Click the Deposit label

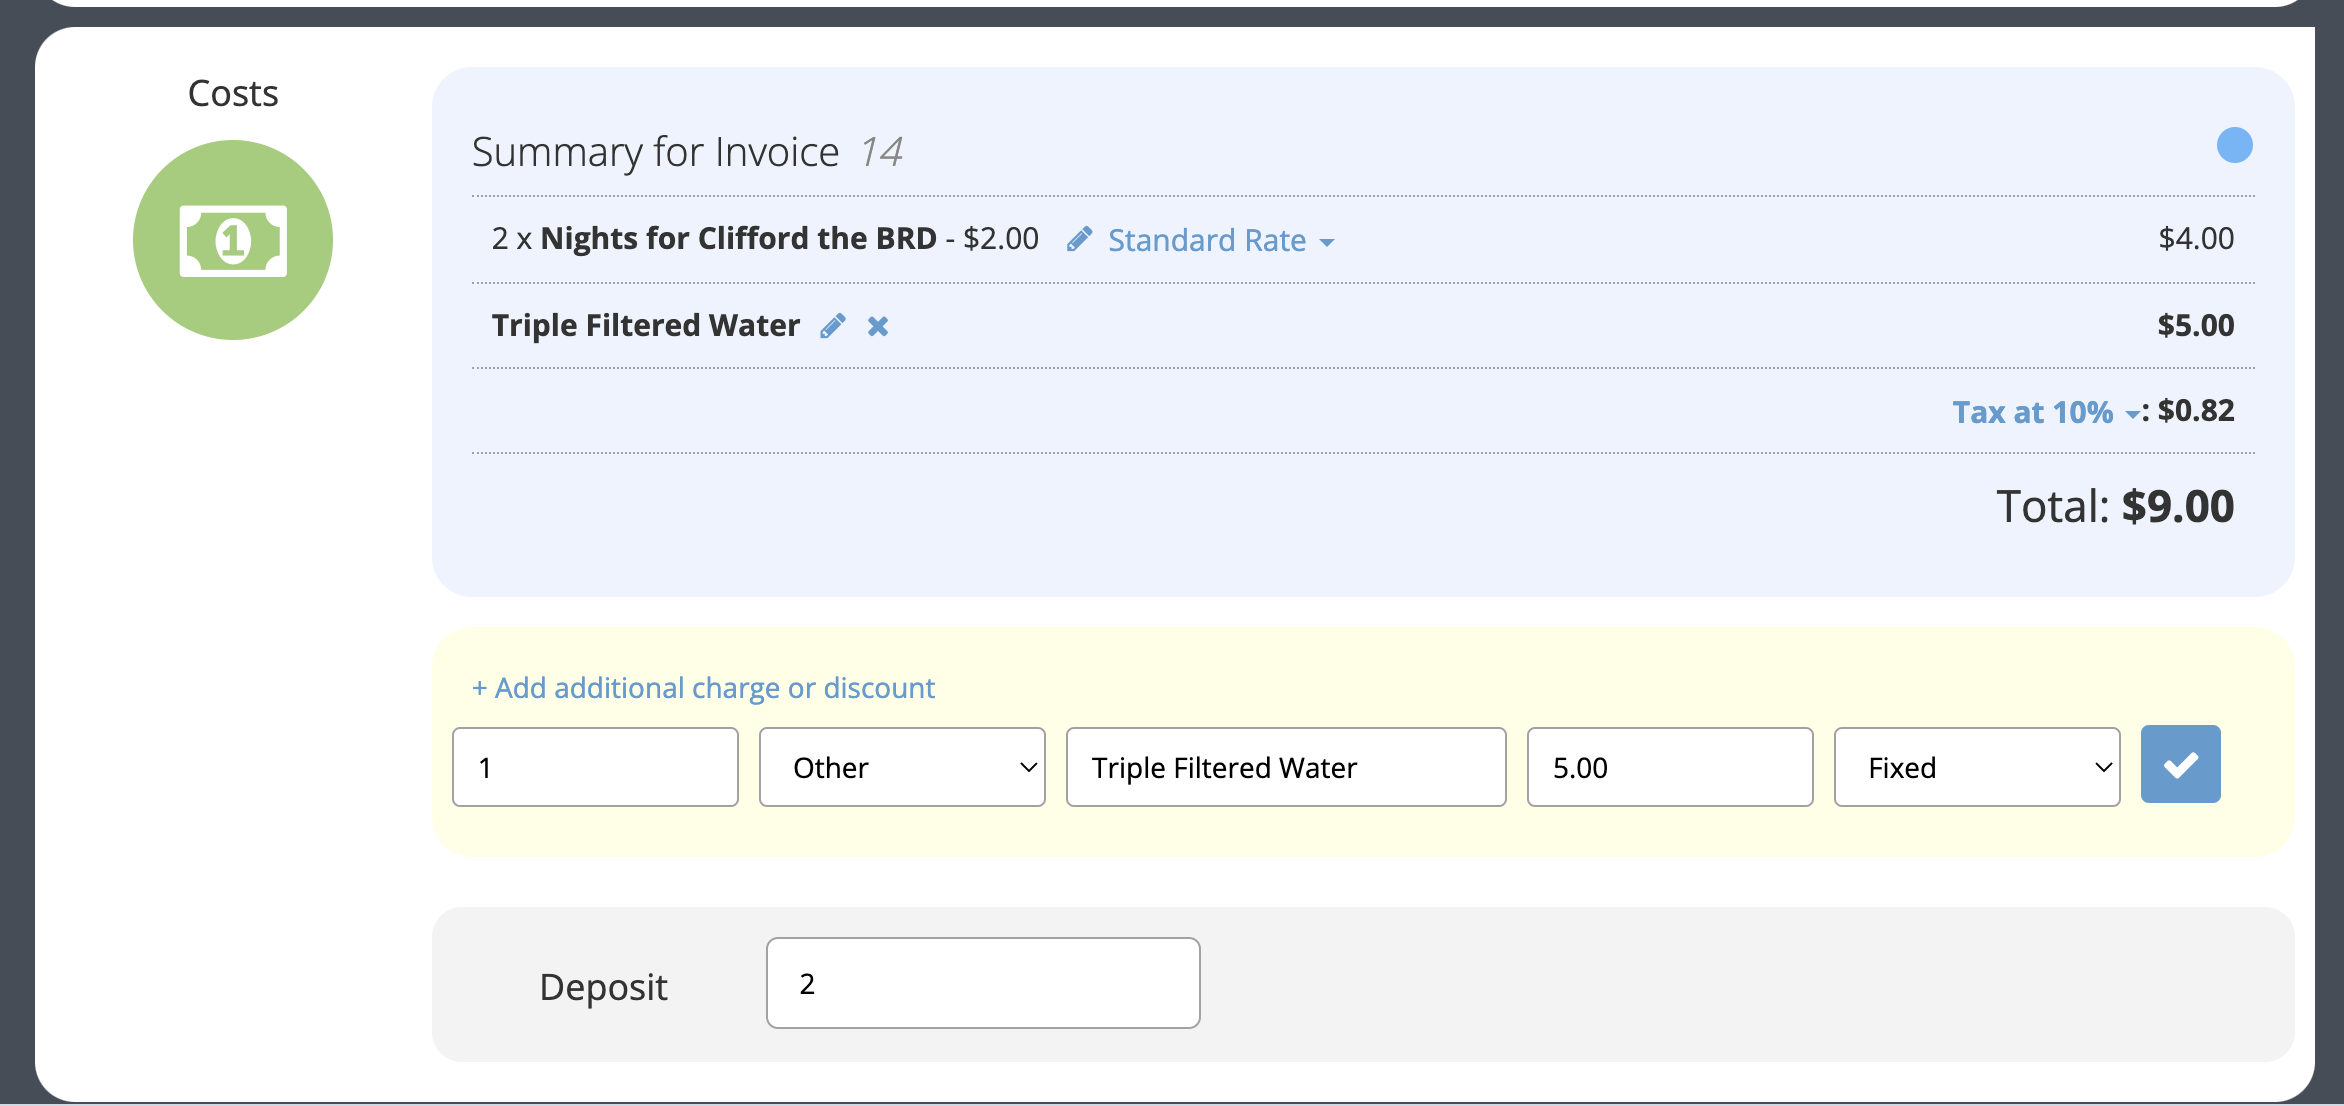click(603, 987)
